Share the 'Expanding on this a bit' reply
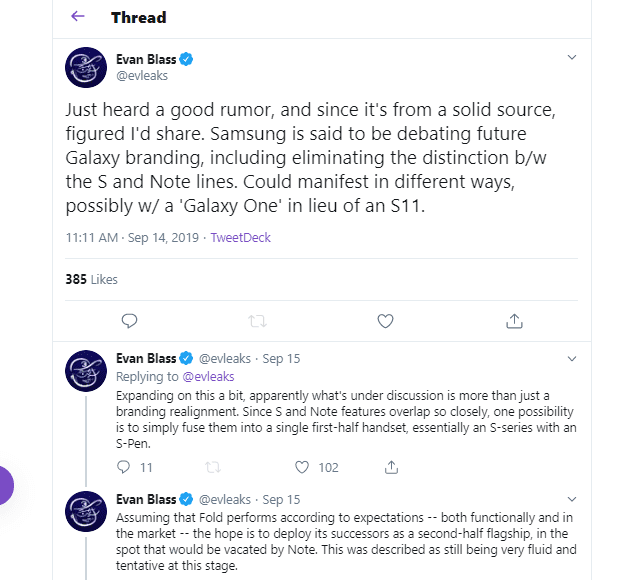Image resolution: width=617 pixels, height=580 pixels. pos(391,467)
